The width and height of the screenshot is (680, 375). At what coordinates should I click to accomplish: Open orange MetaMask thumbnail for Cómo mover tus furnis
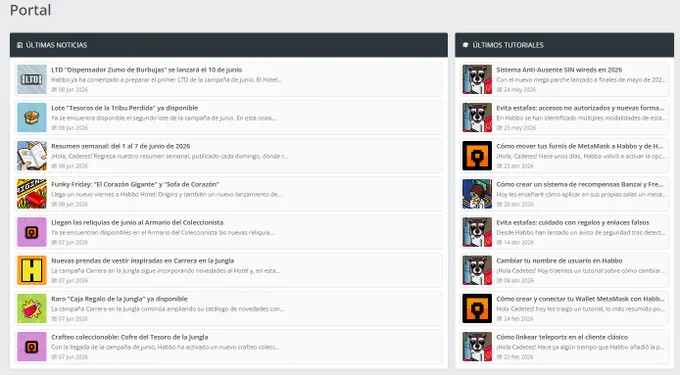(x=477, y=156)
